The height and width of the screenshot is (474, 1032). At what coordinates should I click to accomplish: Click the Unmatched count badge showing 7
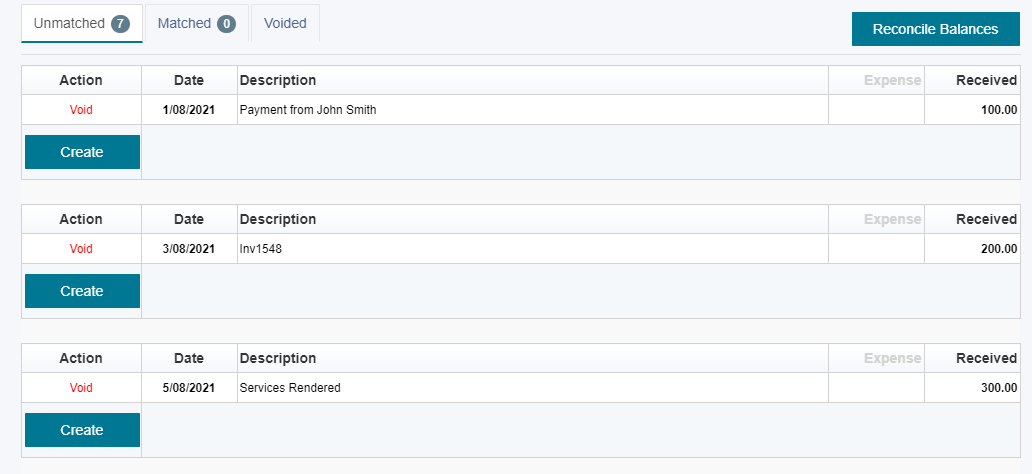[120, 24]
